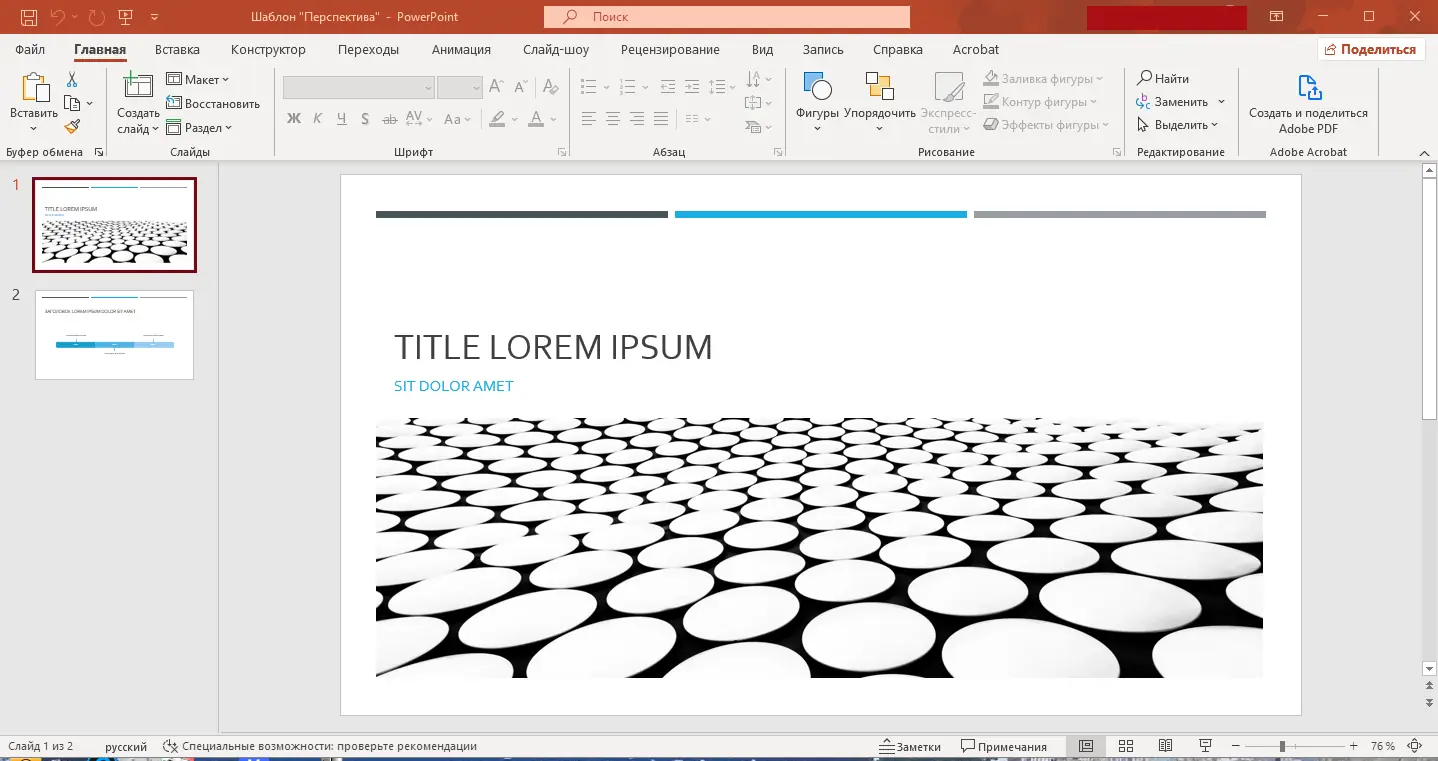Select the Format Painter brush icon
This screenshot has width=1438, height=761.
(x=72, y=126)
